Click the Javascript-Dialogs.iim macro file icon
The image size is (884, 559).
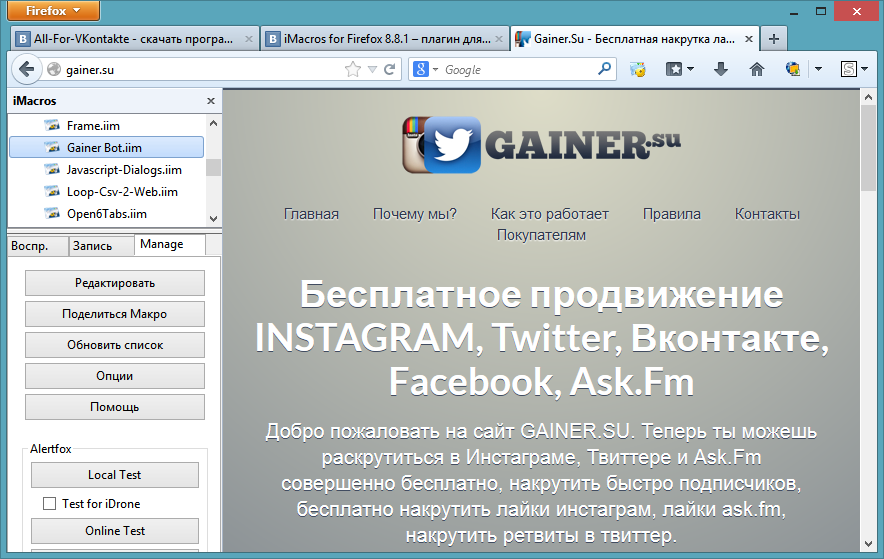[52, 169]
